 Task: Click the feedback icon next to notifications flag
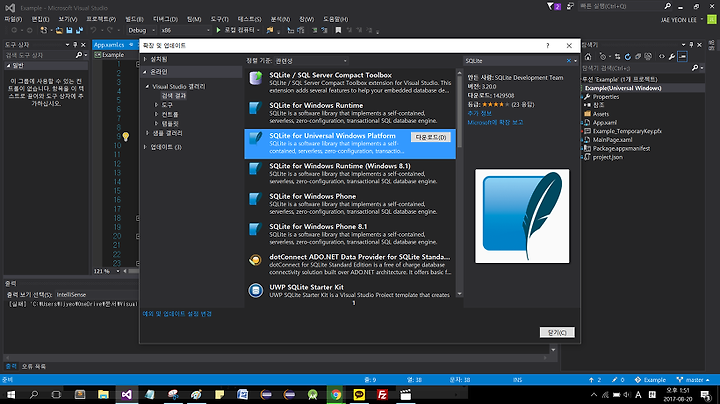570,6
